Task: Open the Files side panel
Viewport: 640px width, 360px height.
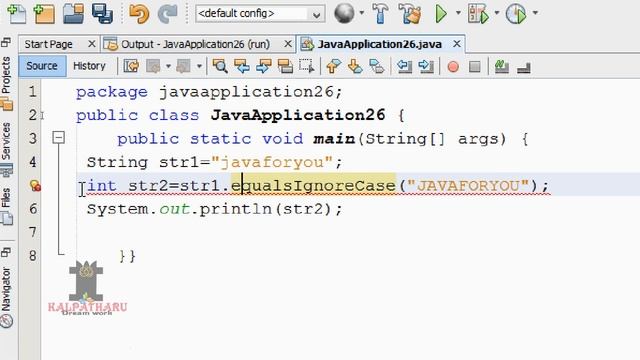Action: coord(7,207)
